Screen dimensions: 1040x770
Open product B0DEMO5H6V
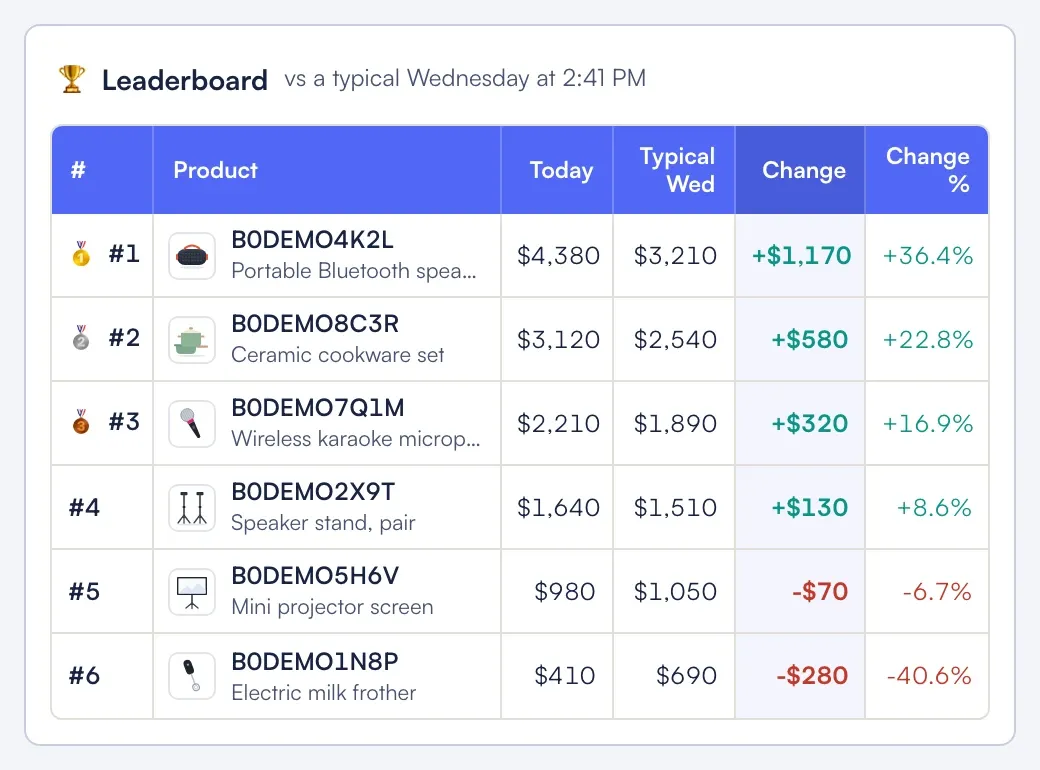[x=315, y=576]
